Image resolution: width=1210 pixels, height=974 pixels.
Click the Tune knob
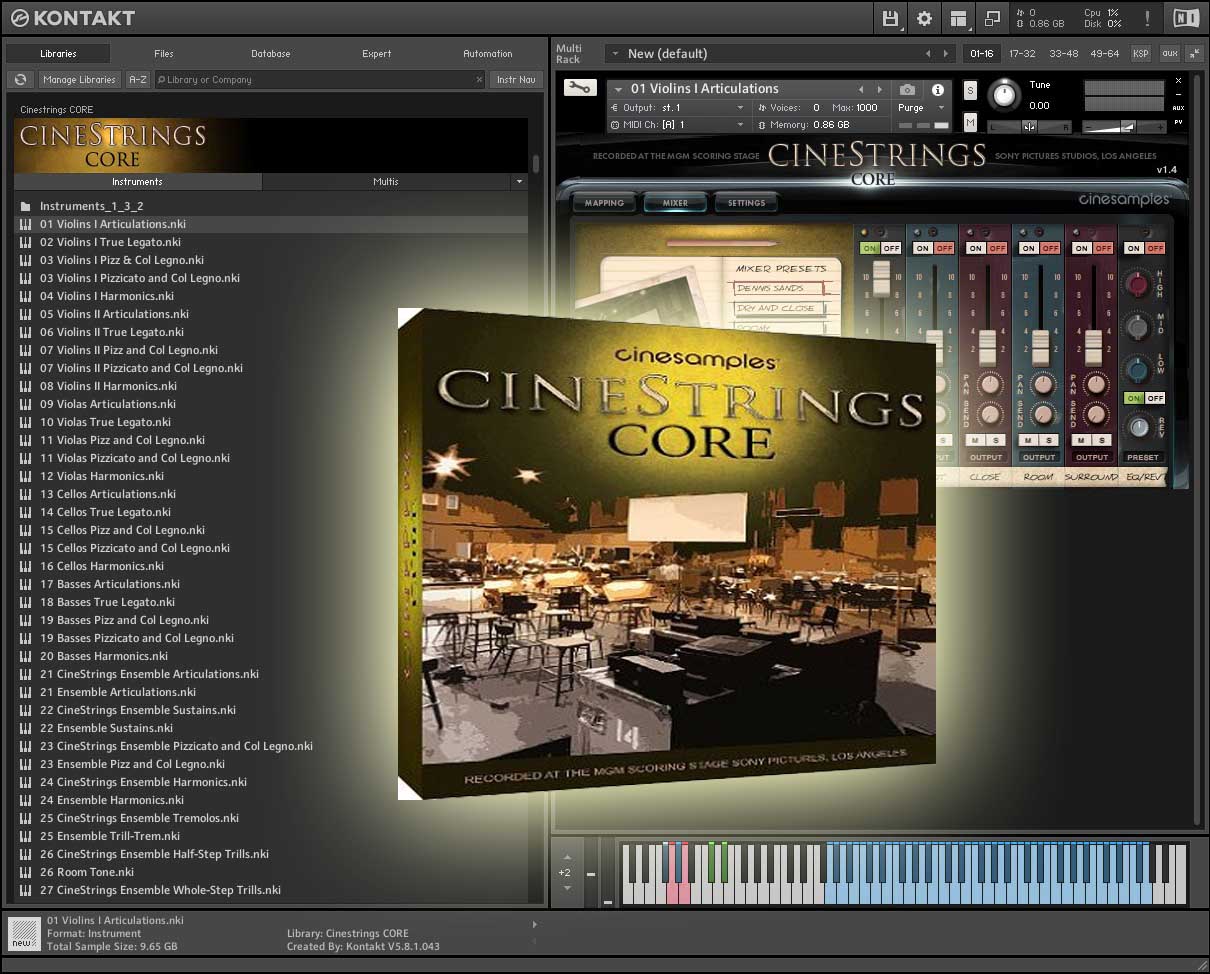point(1004,96)
